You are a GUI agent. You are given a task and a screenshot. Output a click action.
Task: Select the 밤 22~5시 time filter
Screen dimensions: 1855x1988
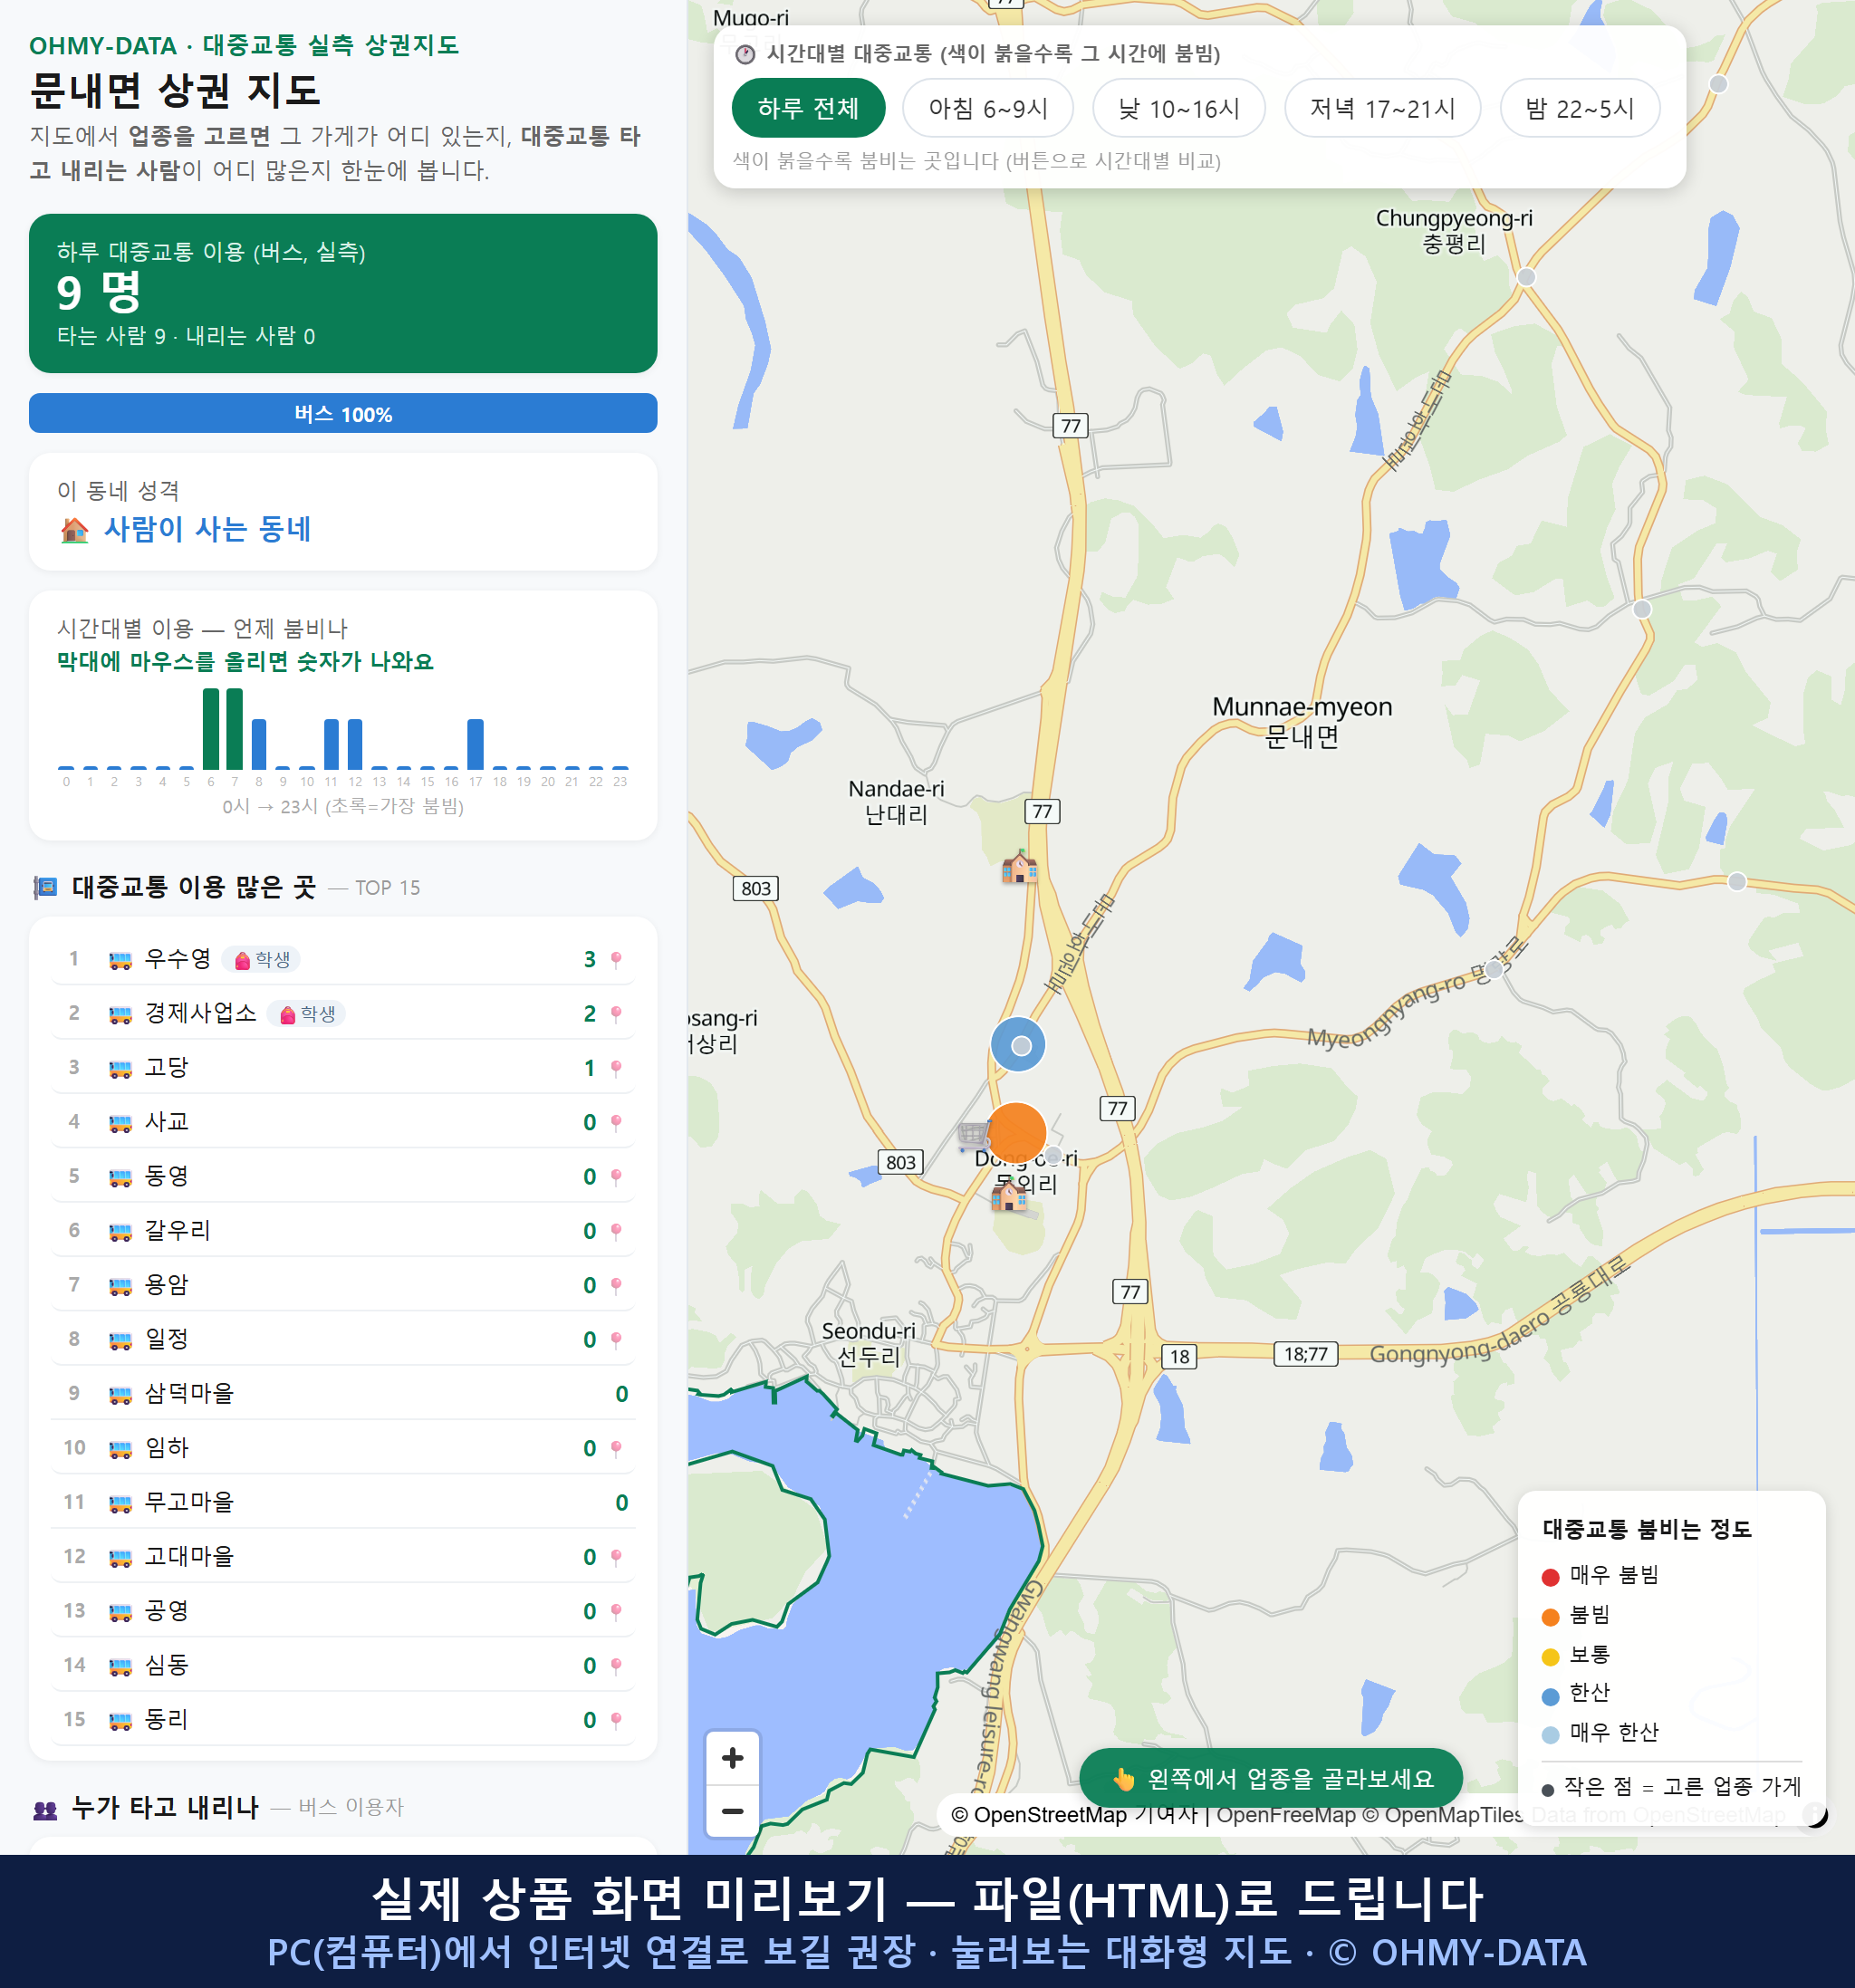click(1579, 108)
